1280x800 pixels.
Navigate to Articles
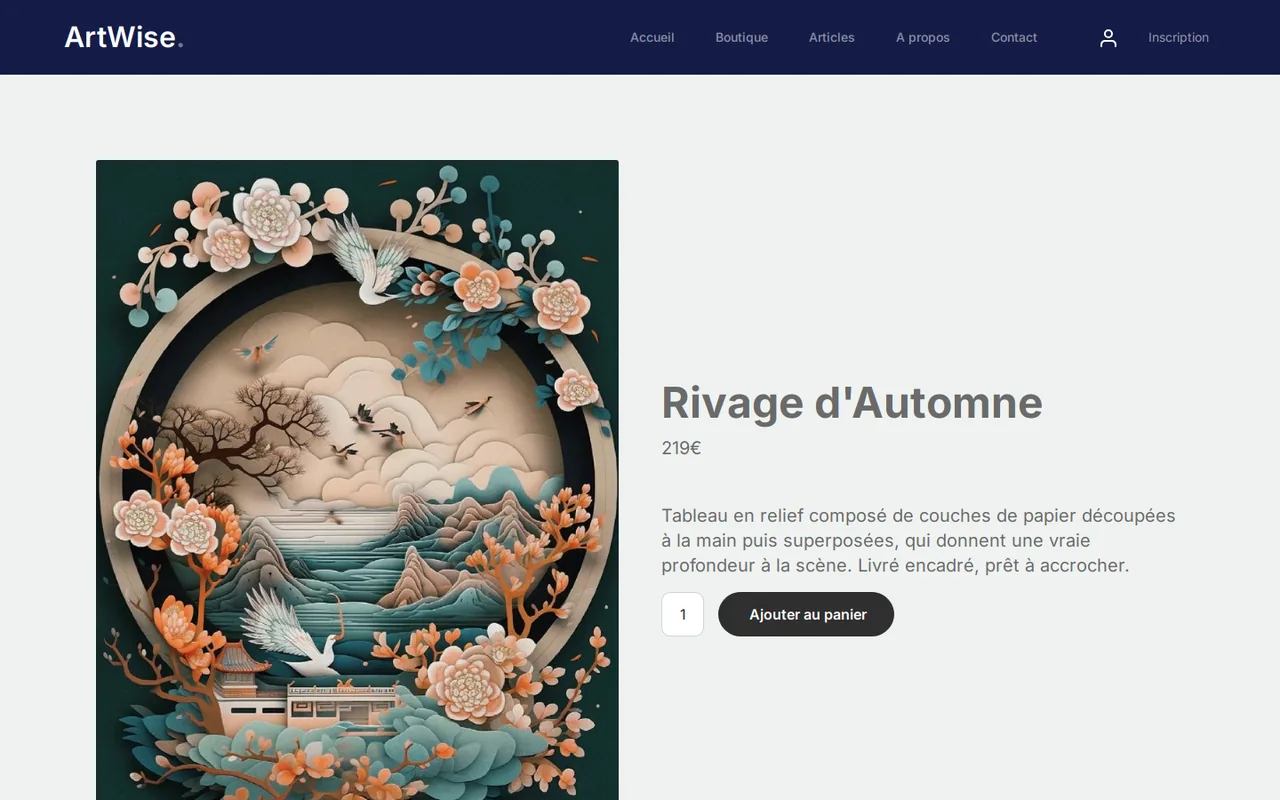tap(832, 37)
